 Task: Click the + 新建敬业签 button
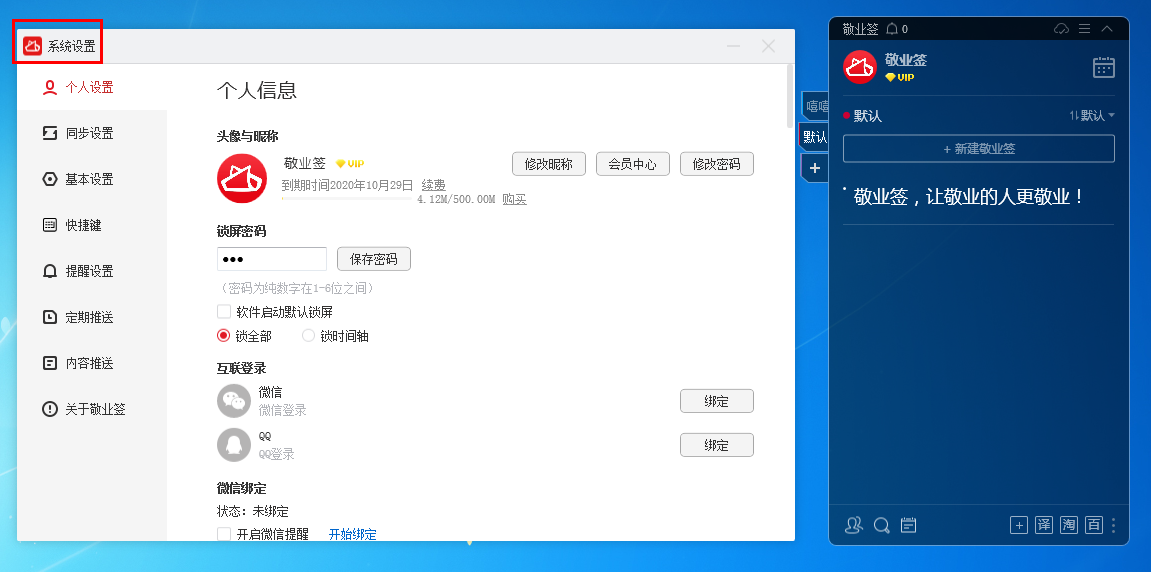(978, 148)
